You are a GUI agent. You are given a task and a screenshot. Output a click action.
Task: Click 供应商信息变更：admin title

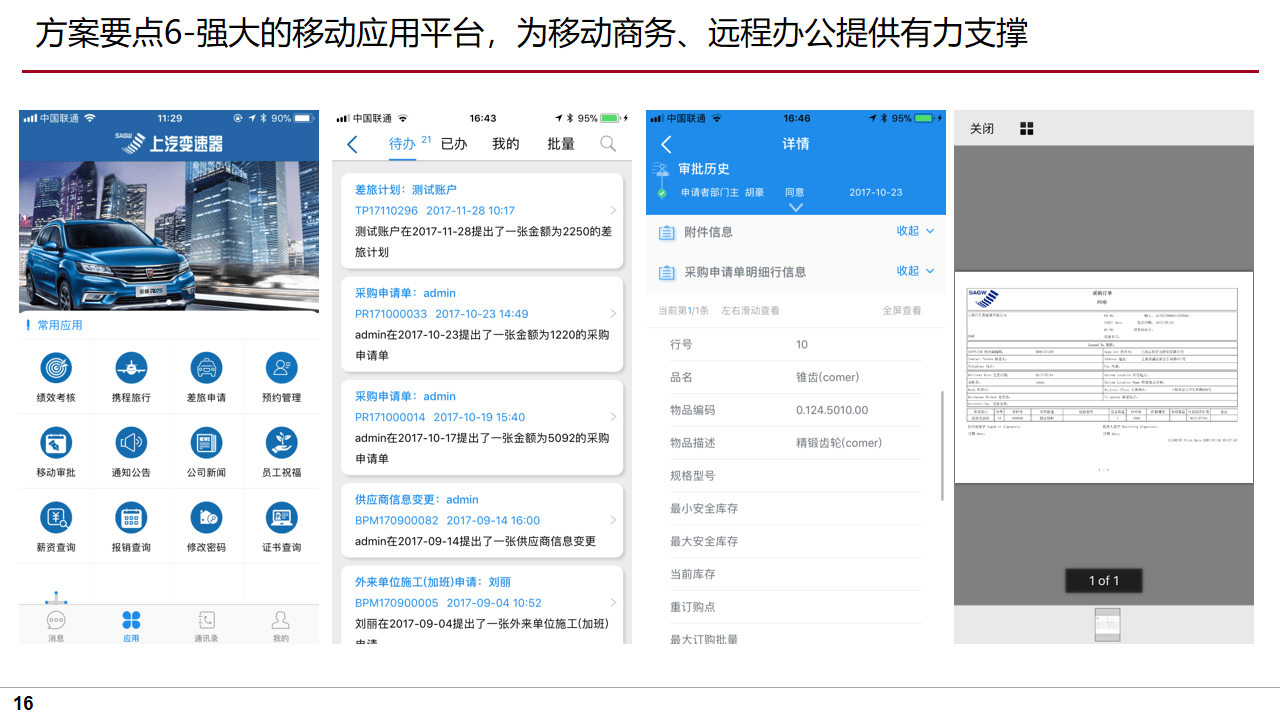[x=416, y=499]
